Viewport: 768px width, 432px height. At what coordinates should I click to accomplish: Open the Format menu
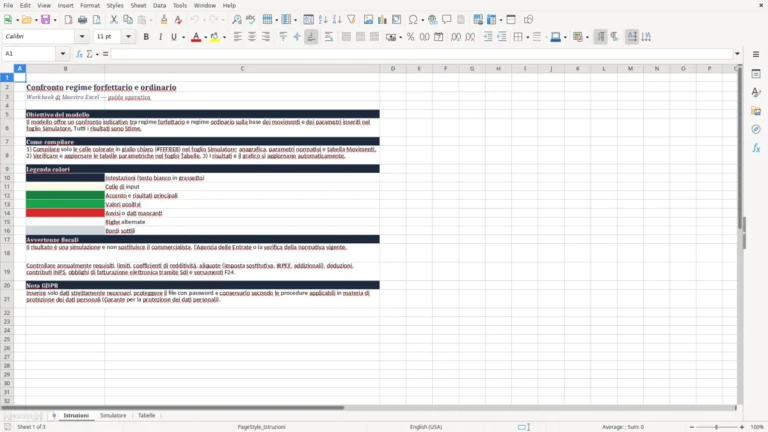pyautogui.click(x=90, y=5)
